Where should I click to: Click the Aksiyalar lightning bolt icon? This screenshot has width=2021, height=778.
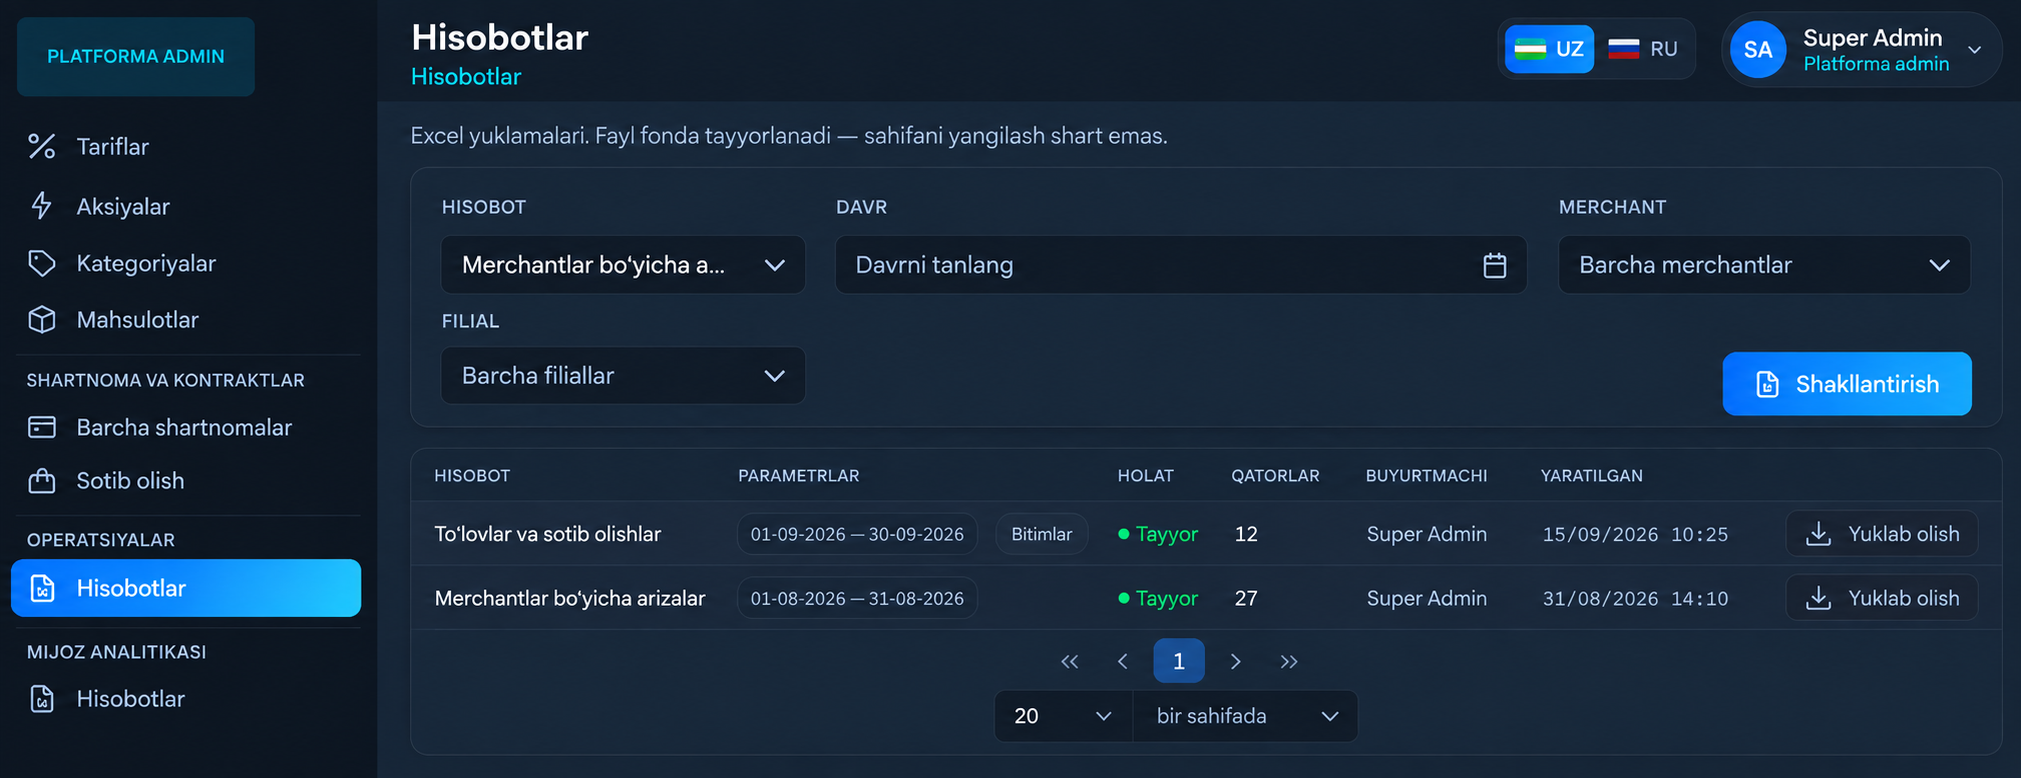(42, 206)
